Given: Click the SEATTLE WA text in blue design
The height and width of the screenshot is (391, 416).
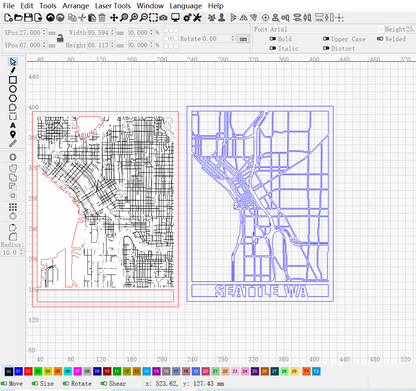Looking at the screenshot, I should (261, 291).
